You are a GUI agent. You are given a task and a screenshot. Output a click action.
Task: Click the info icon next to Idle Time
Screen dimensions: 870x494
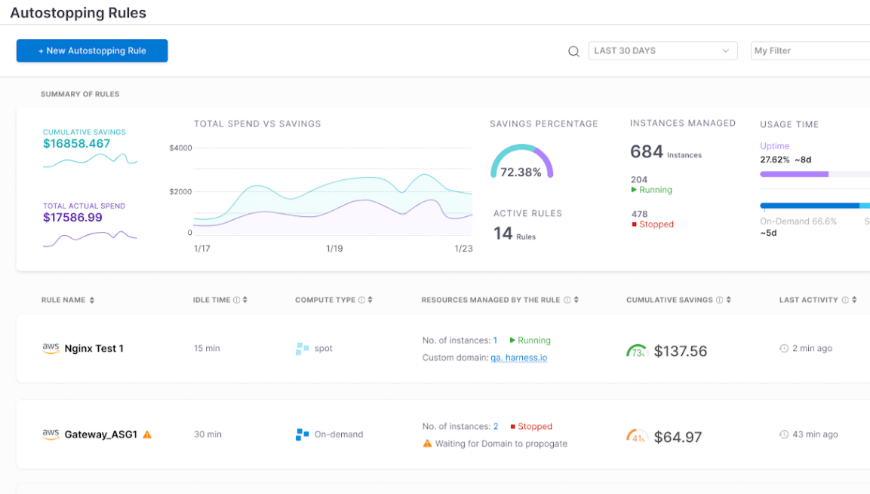click(236, 300)
